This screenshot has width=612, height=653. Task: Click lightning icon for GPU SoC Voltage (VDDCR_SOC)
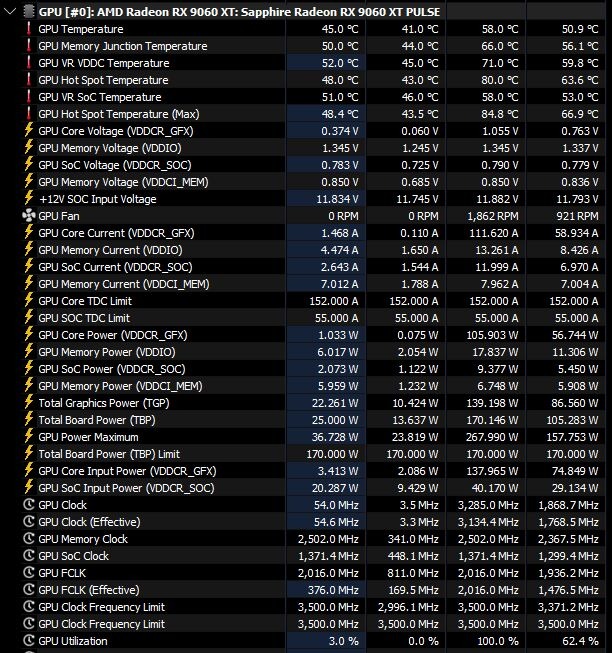(28, 165)
